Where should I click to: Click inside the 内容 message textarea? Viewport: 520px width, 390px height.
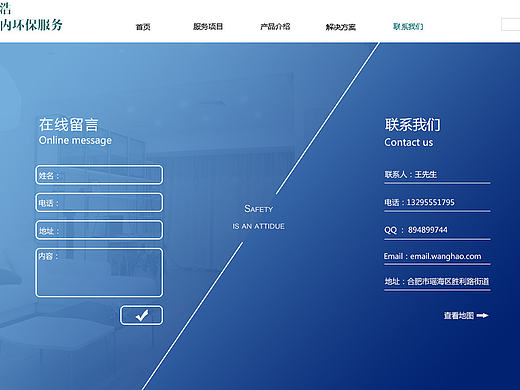pos(99,272)
